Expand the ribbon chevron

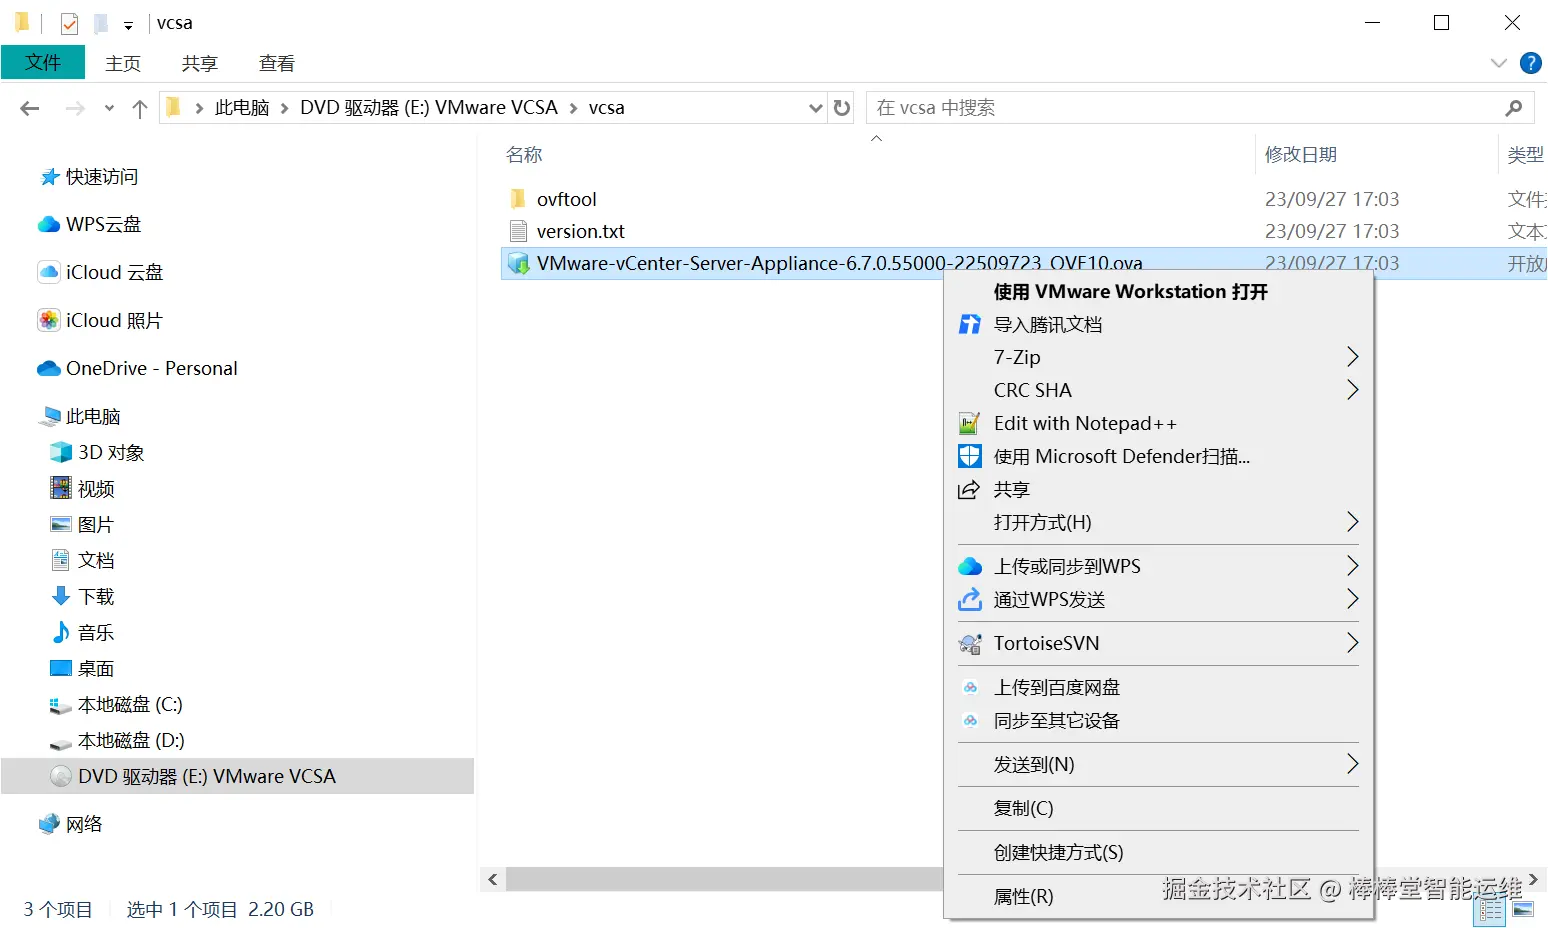click(1498, 63)
